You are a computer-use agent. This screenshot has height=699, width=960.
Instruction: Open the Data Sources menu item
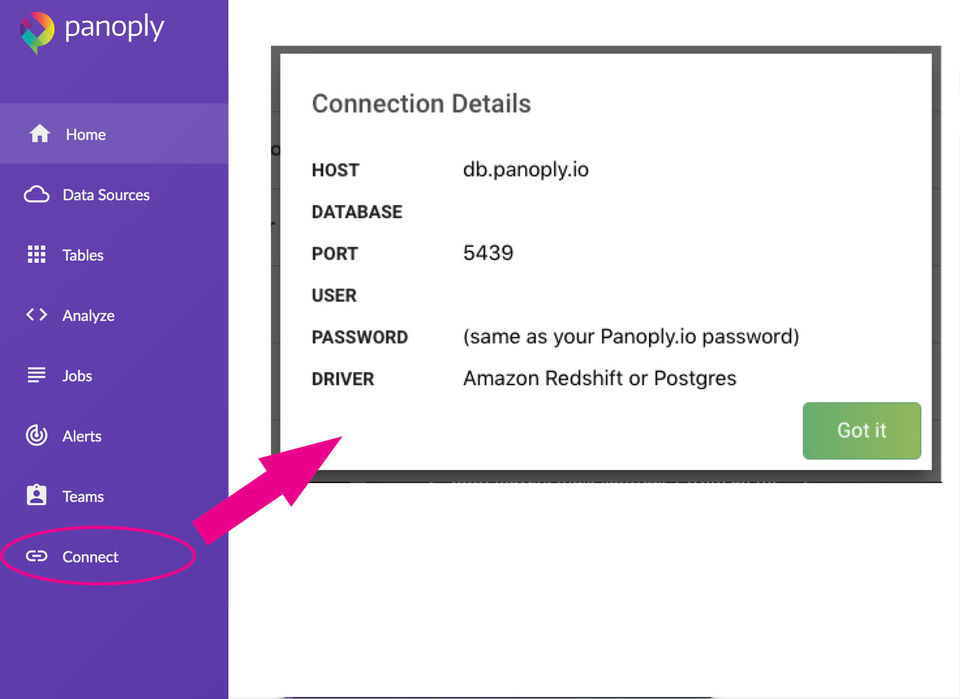point(106,195)
